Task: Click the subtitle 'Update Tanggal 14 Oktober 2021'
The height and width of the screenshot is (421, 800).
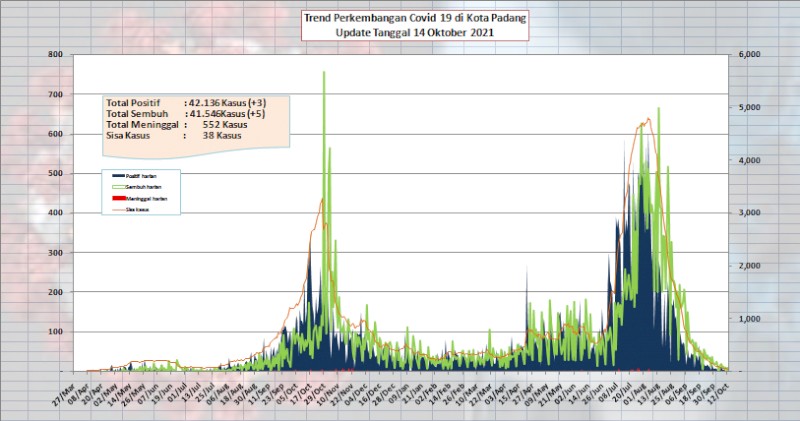Action: tap(414, 33)
